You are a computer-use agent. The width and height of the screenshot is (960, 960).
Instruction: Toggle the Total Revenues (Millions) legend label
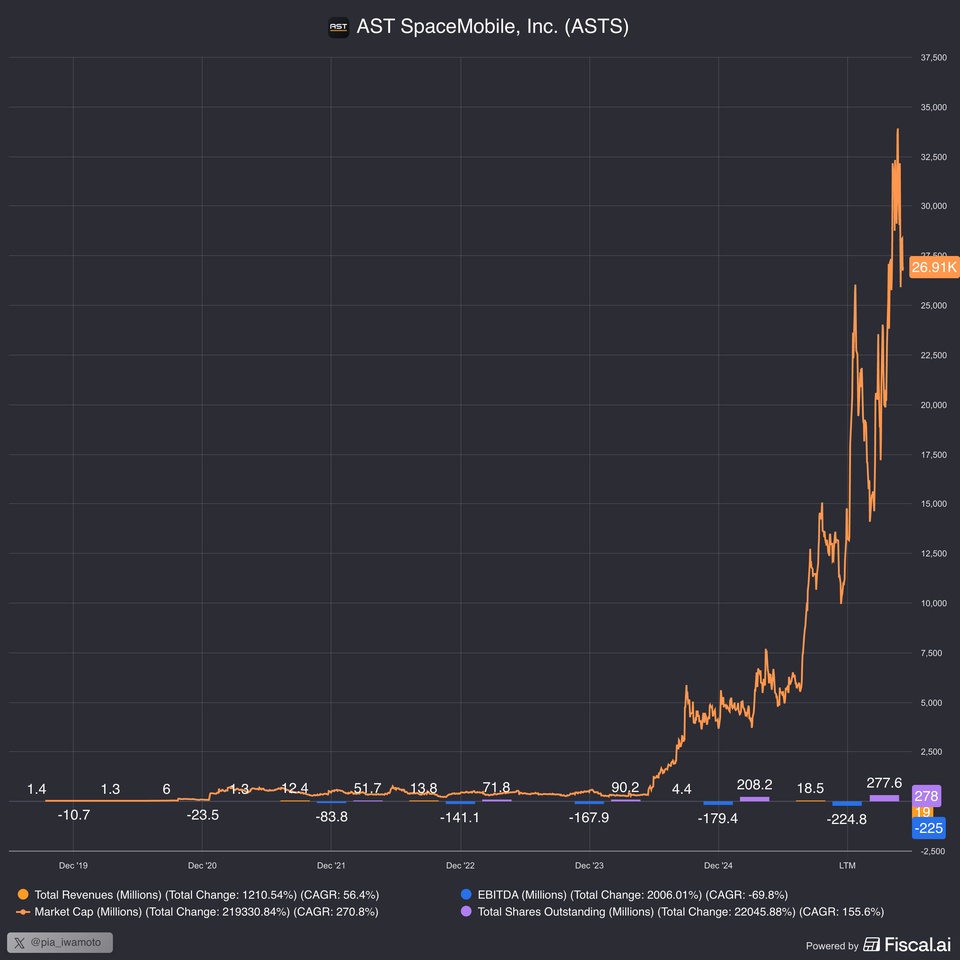point(206,894)
